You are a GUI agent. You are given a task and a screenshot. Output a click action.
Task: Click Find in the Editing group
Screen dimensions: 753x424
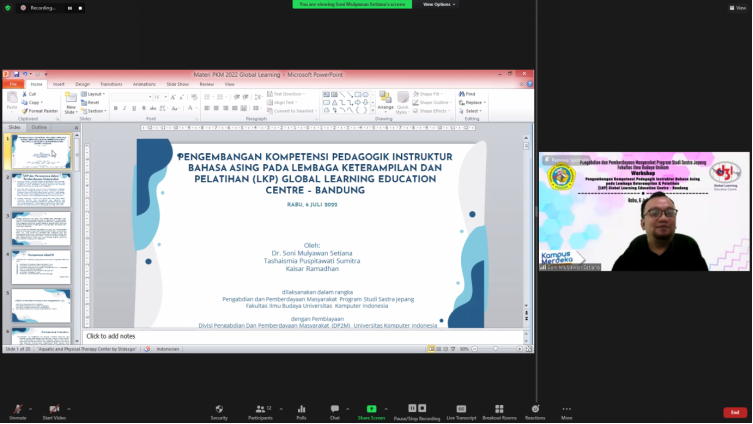[x=467, y=94]
